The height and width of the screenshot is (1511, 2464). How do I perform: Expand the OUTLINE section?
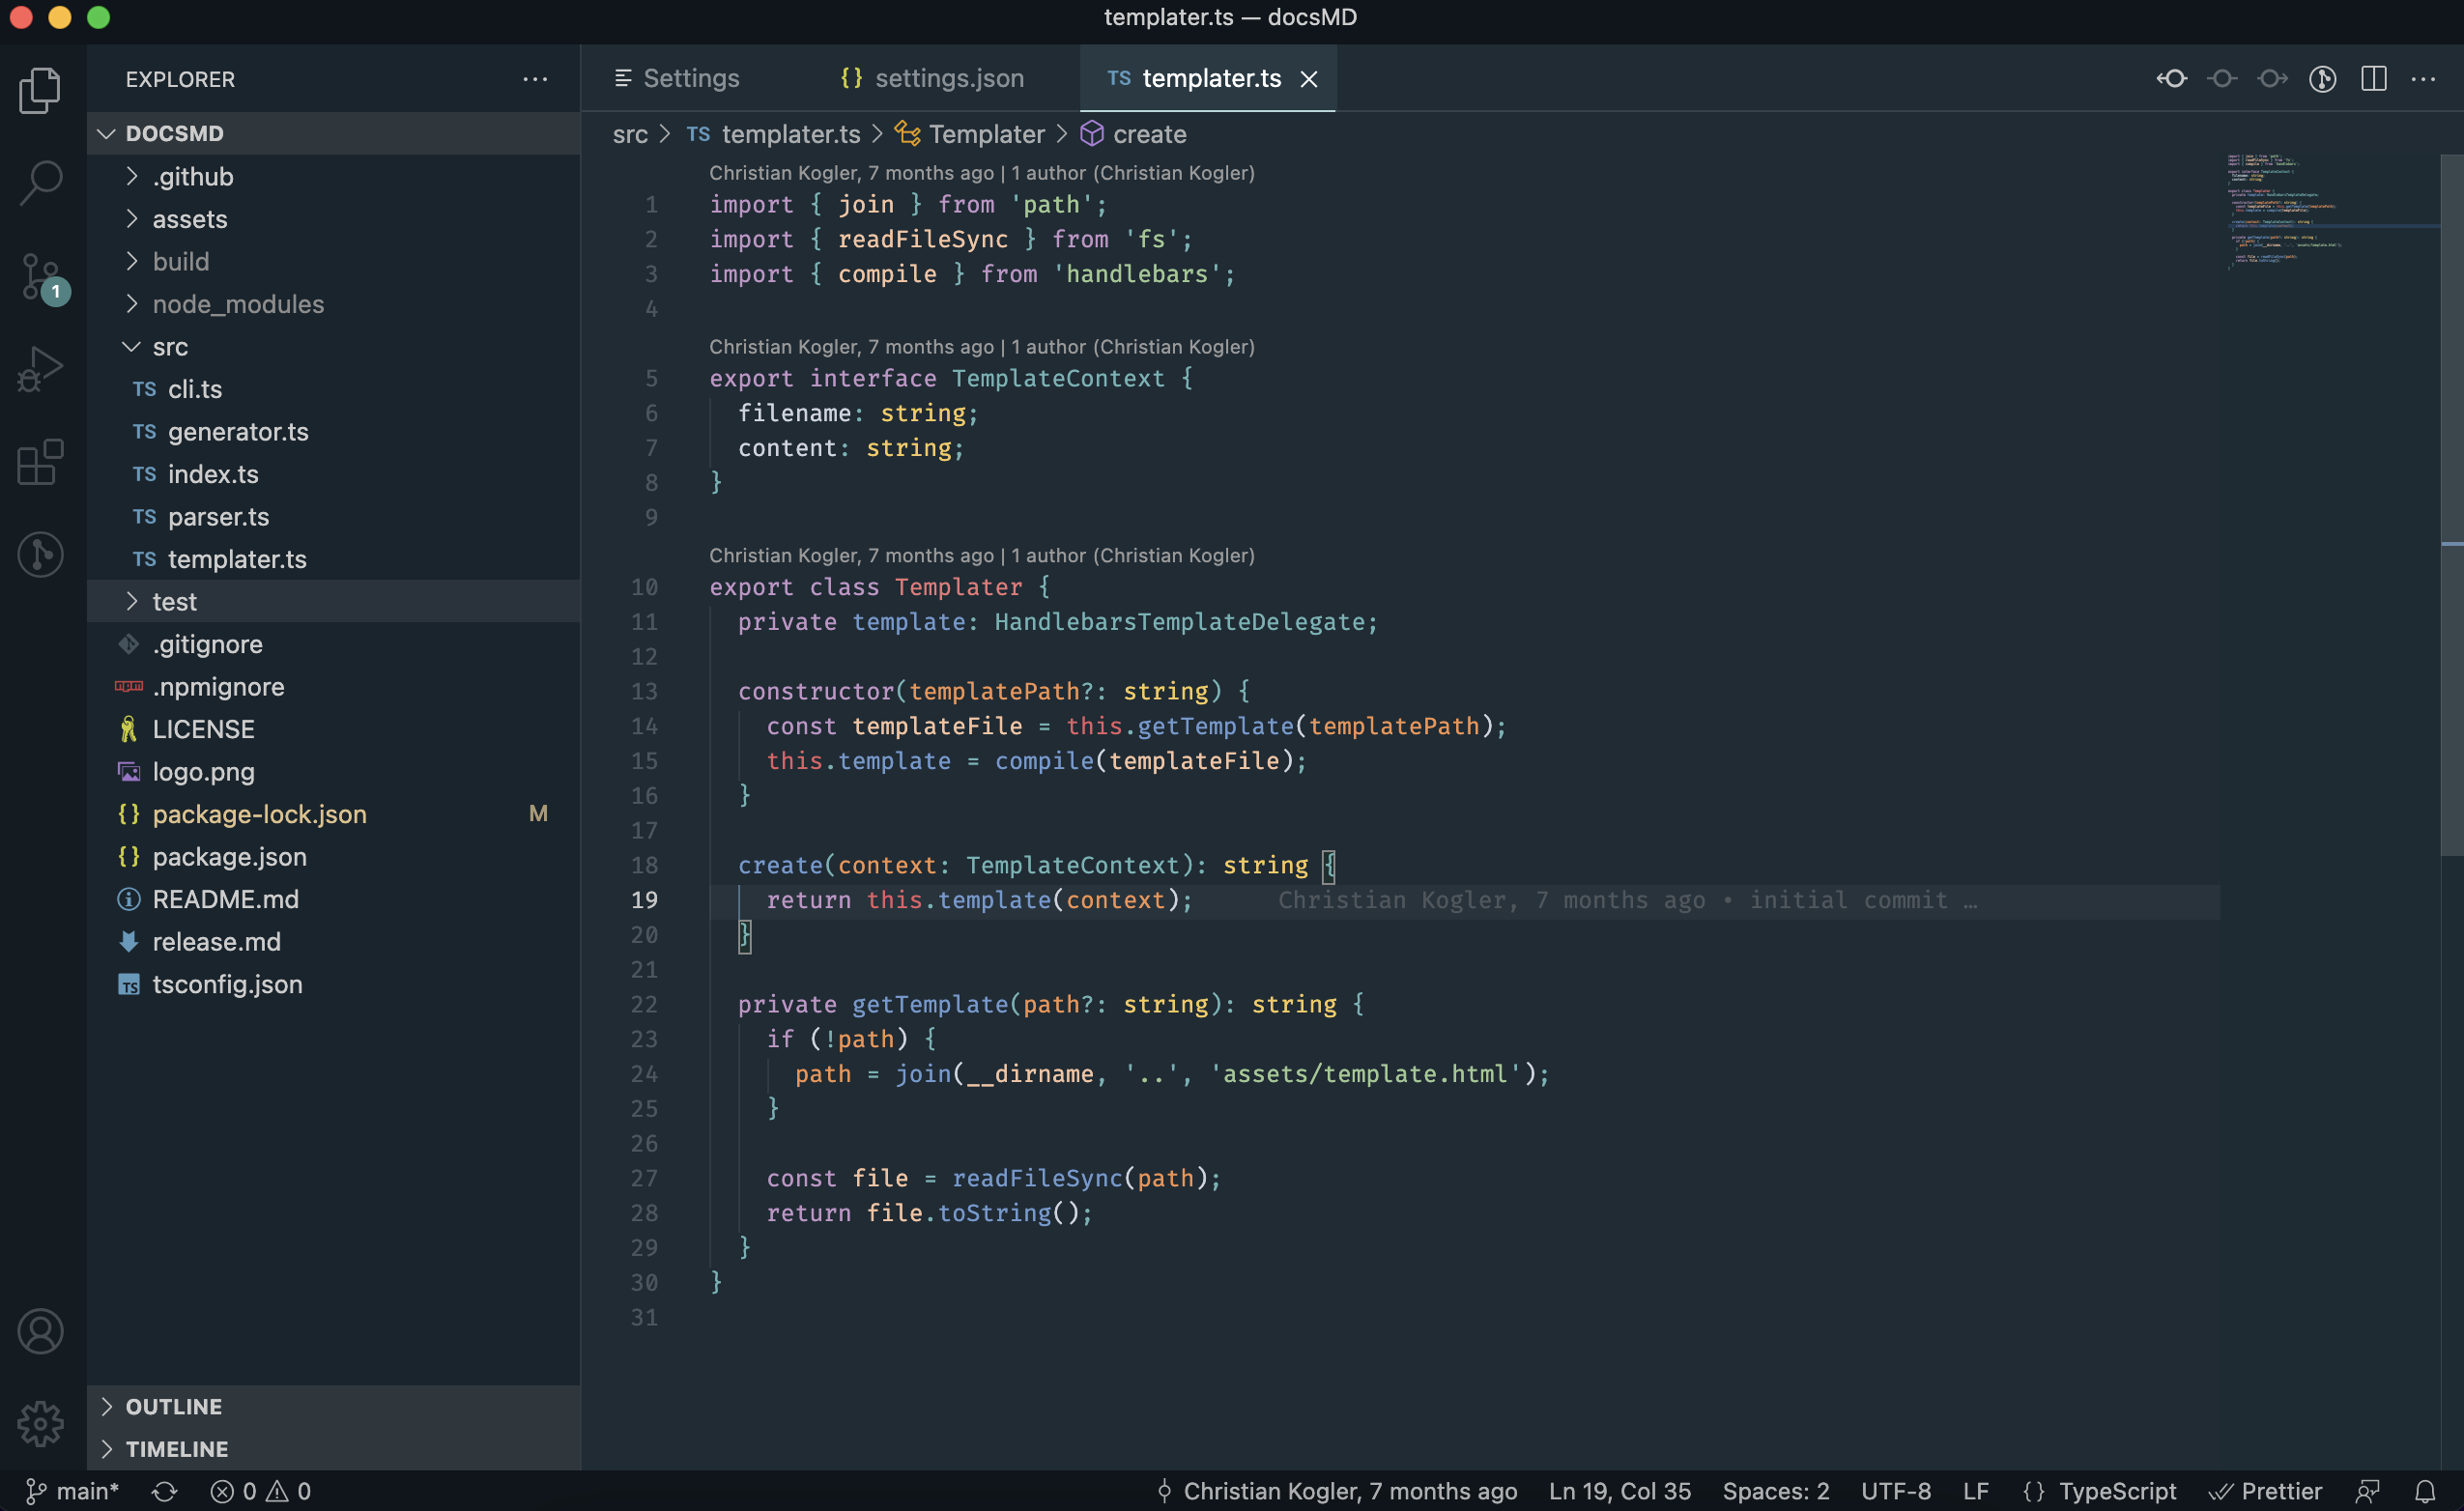tap(173, 1406)
